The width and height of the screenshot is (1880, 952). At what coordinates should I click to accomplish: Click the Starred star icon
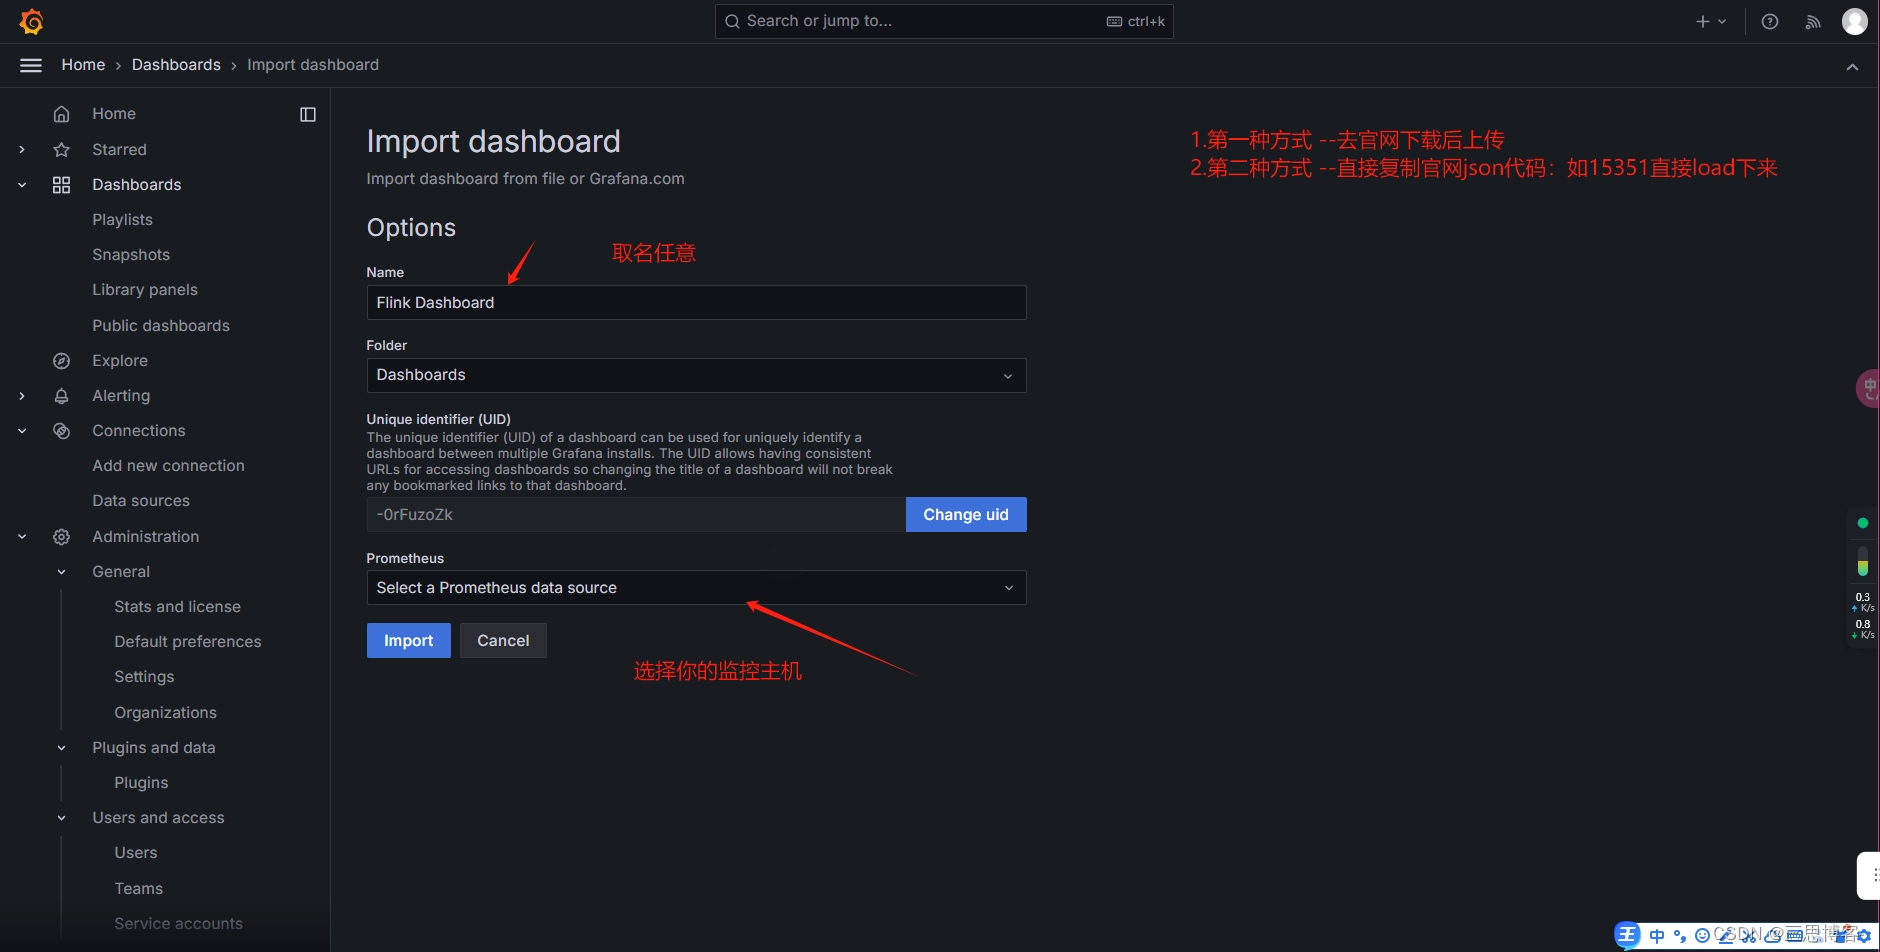click(x=61, y=149)
